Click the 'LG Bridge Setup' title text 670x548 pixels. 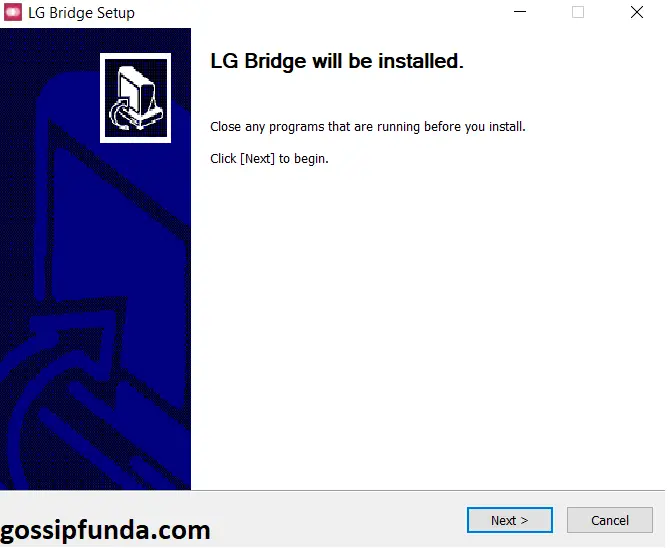coord(81,13)
